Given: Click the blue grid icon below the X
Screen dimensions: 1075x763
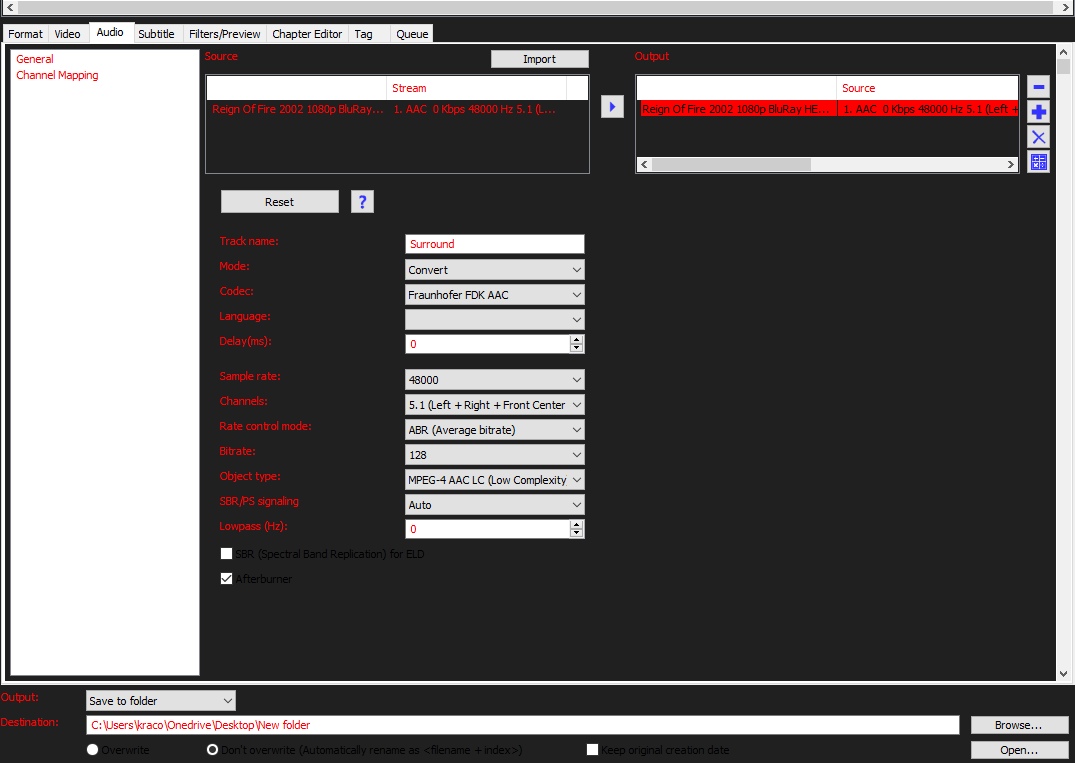Looking at the screenshot, I should point(1038,162).
